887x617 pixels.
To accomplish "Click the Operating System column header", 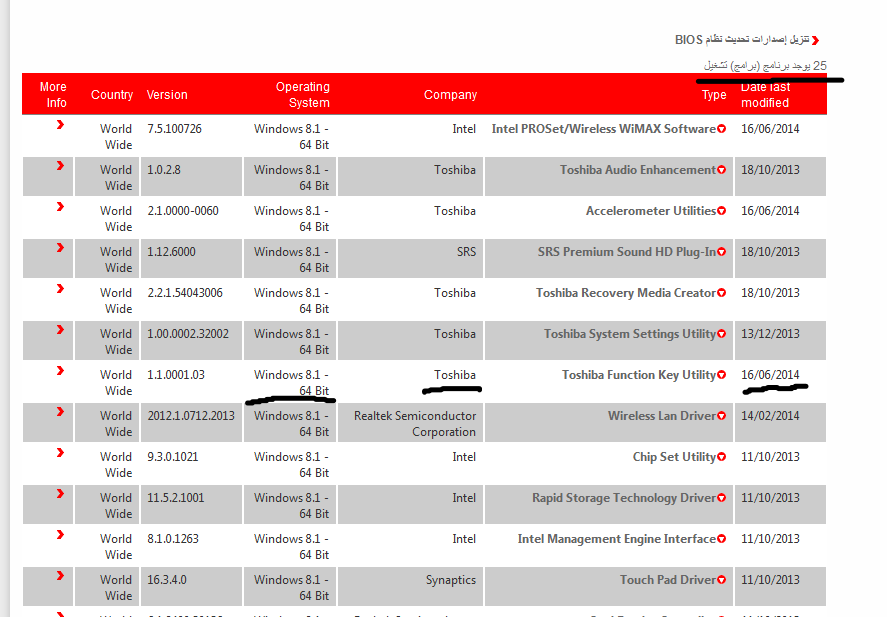I will (x=303, y=94).
